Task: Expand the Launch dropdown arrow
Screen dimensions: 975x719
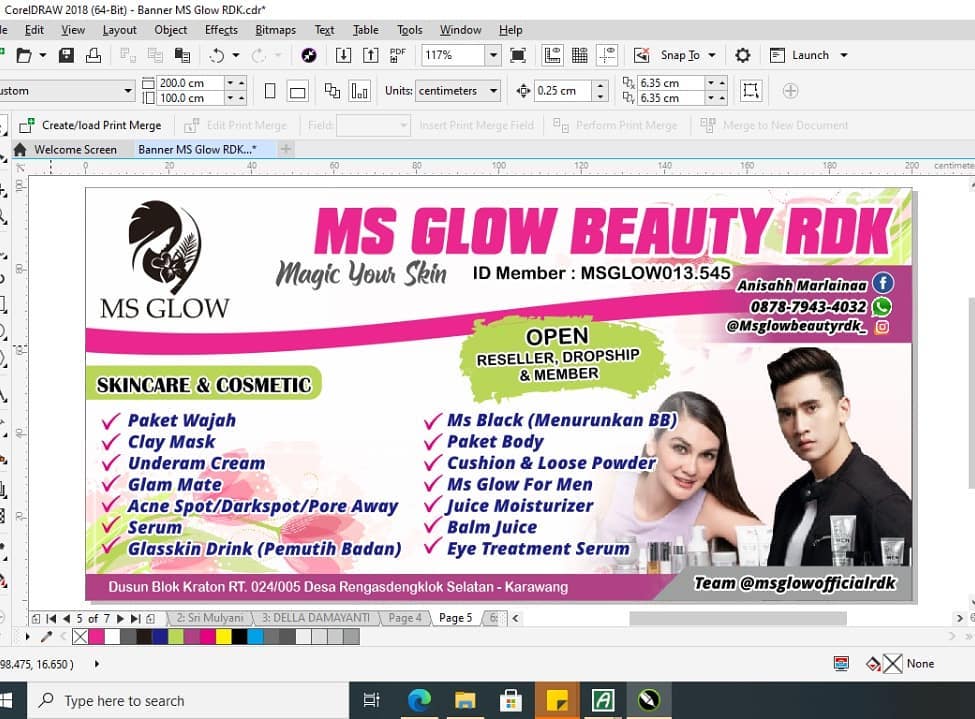Action: click(844, 55)
